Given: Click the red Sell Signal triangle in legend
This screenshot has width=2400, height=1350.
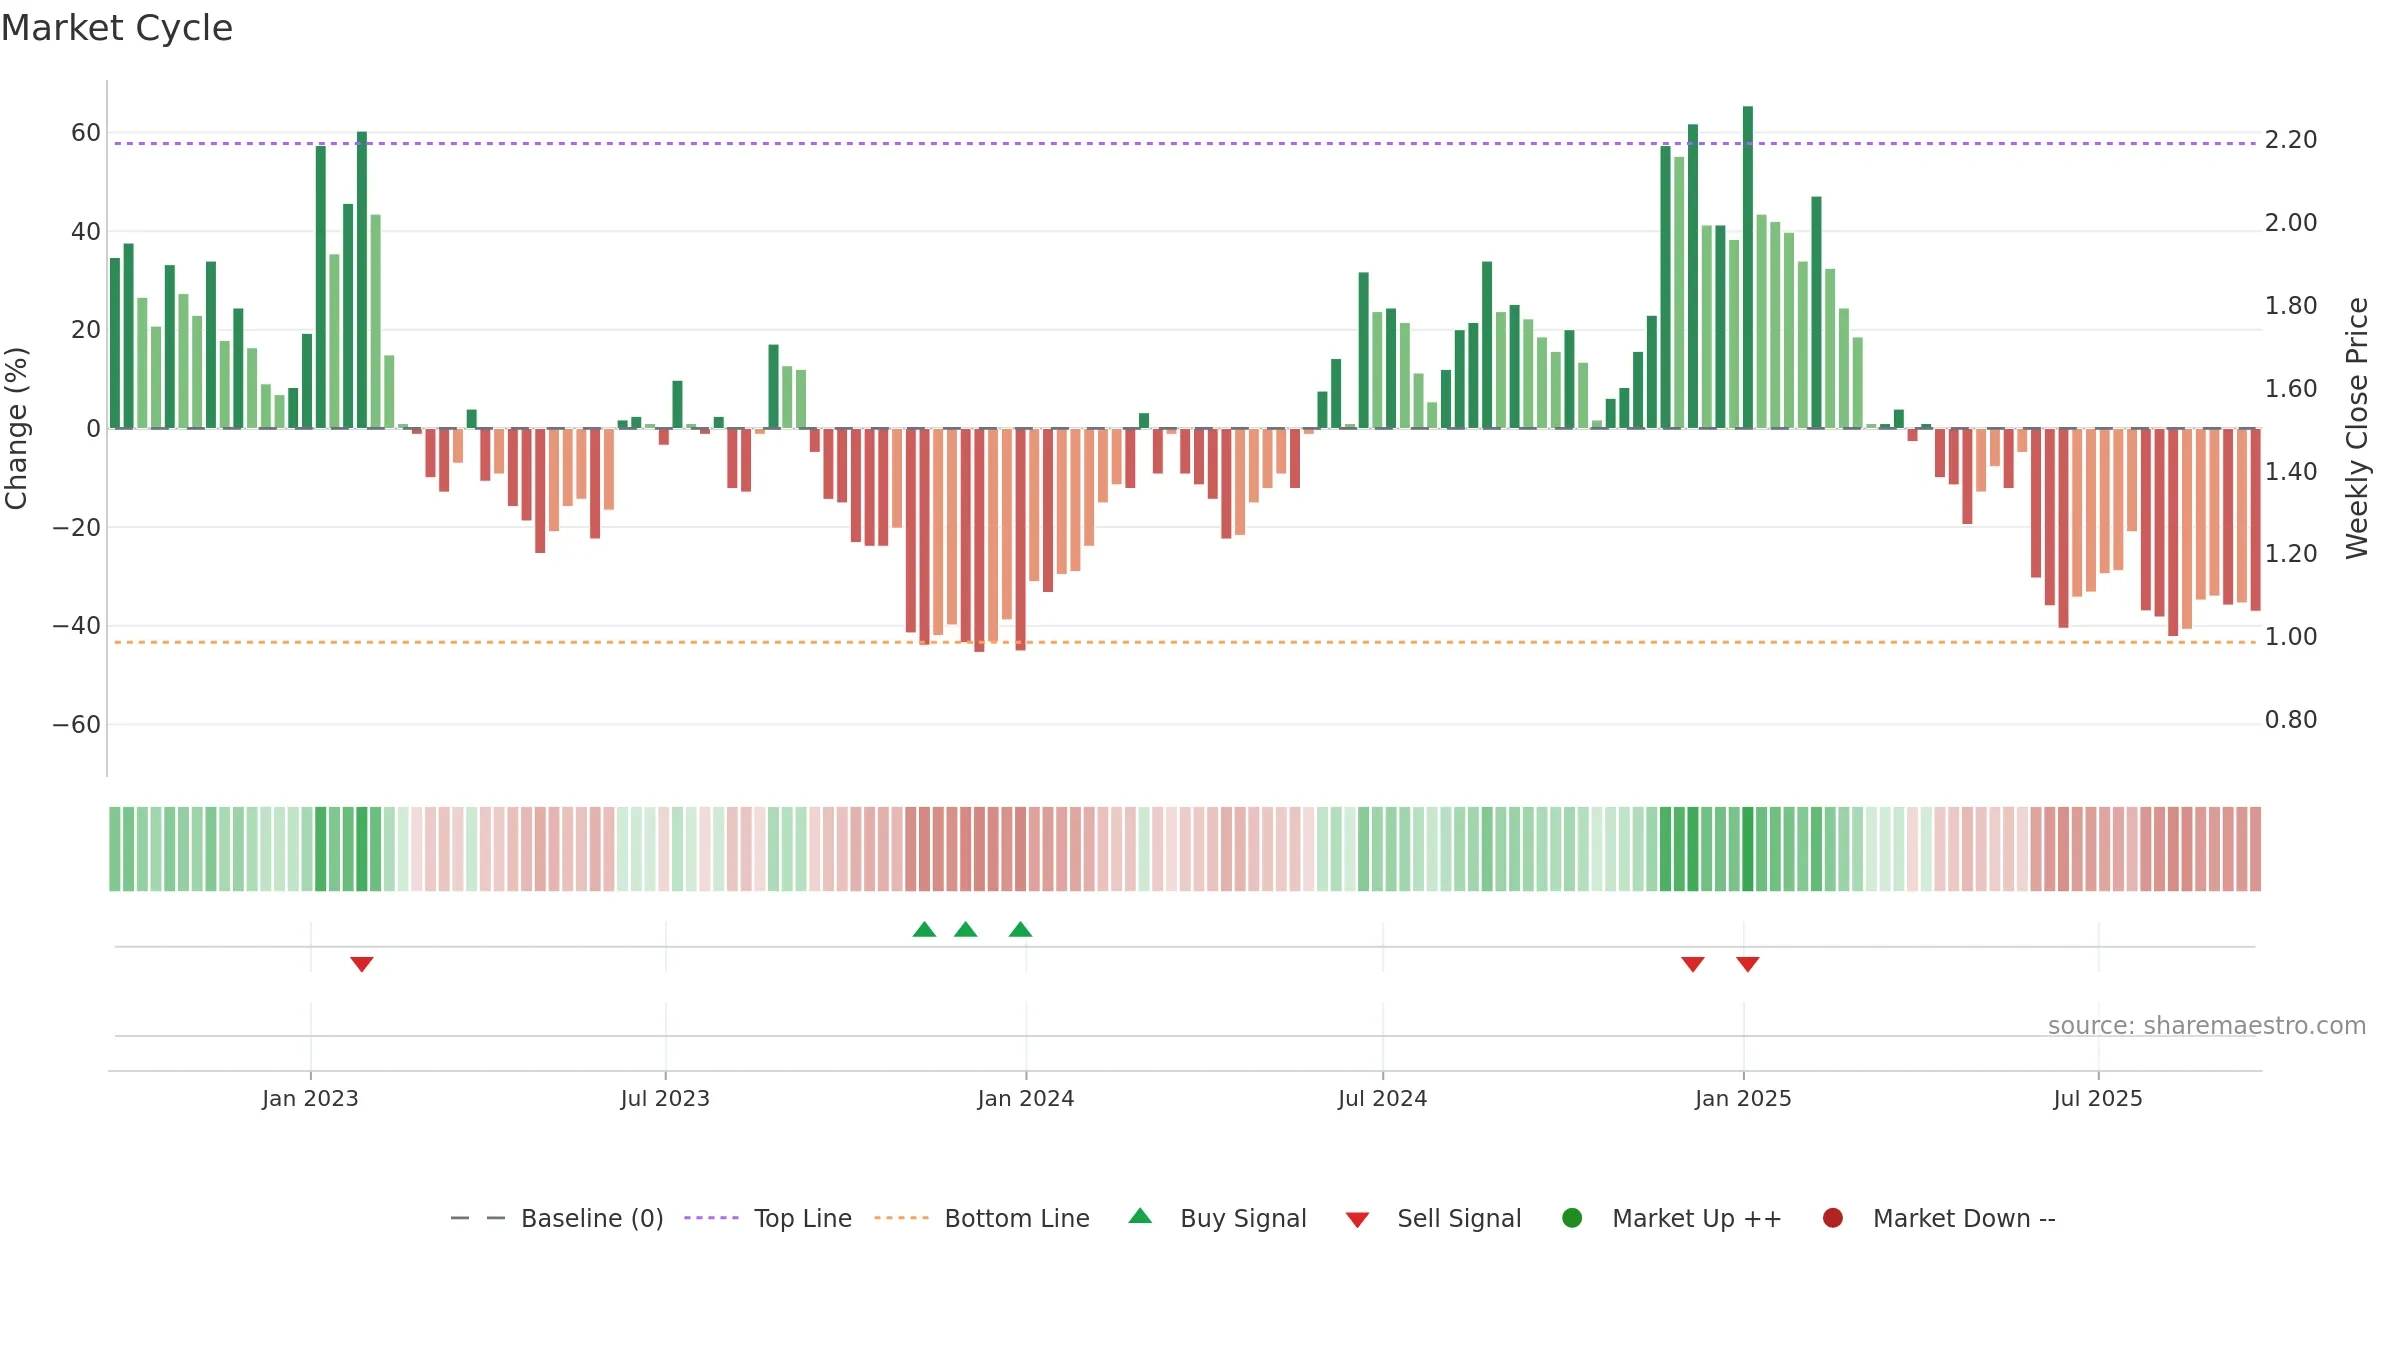Looking at the screenshot, I should click(1357, 1220).
